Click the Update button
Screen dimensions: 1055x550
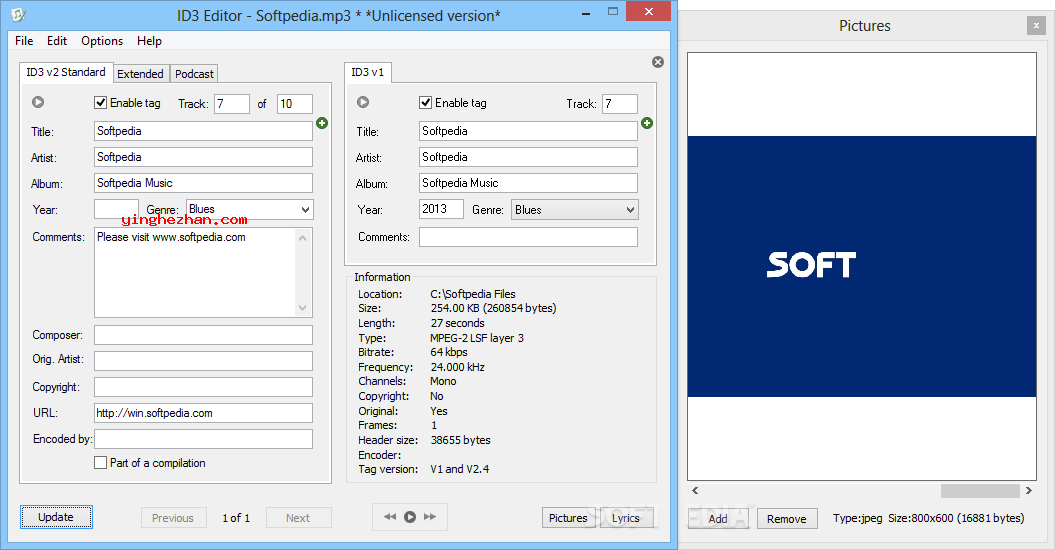[56, 517]
